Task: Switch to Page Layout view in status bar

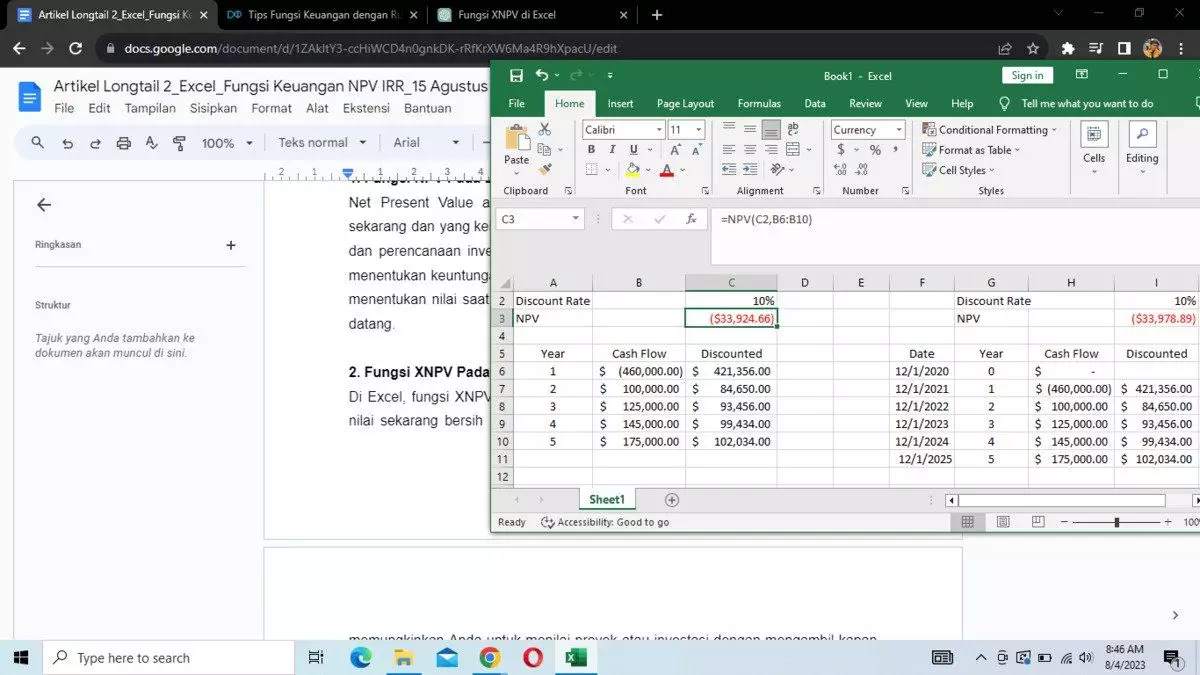Action: pos(1003,522)
